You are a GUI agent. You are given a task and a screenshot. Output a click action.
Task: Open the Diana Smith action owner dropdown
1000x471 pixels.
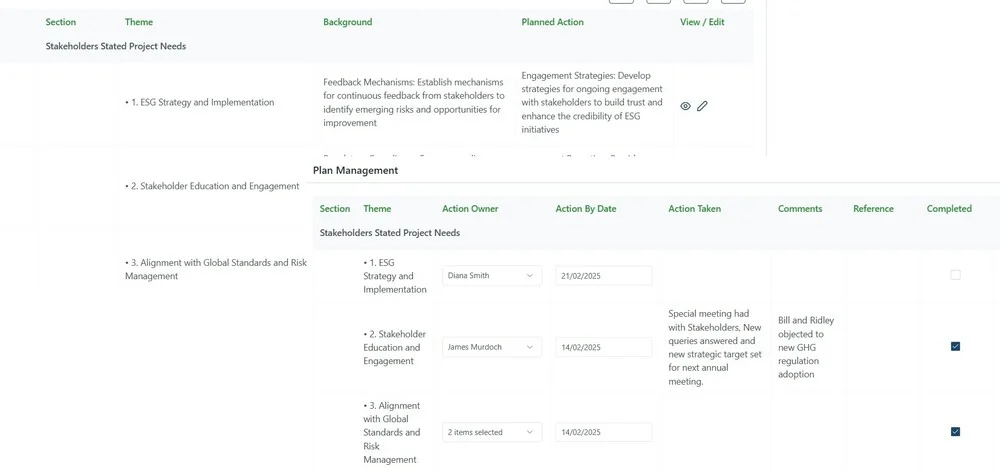click(x=491, y=276)
